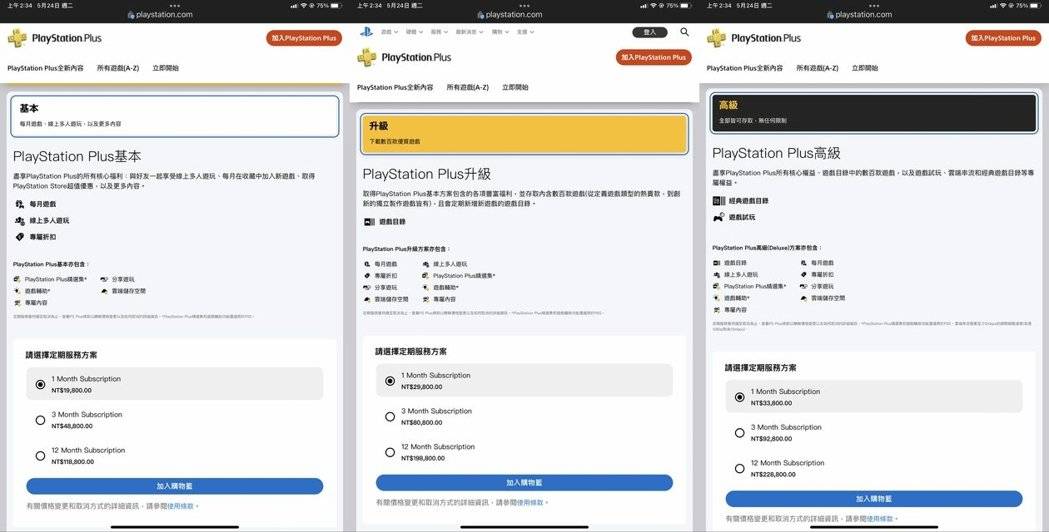Open search with the magnifying glass icon
Image resolution: width=1049 pixels, height=532 pixels.
(684, 32)
